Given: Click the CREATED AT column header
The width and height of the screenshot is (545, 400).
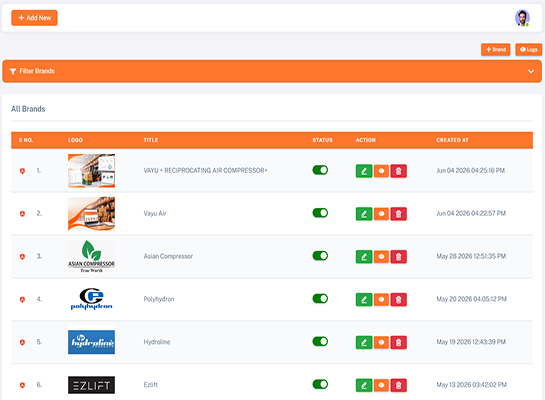Looking at the screenshot, I should point(452,140).
